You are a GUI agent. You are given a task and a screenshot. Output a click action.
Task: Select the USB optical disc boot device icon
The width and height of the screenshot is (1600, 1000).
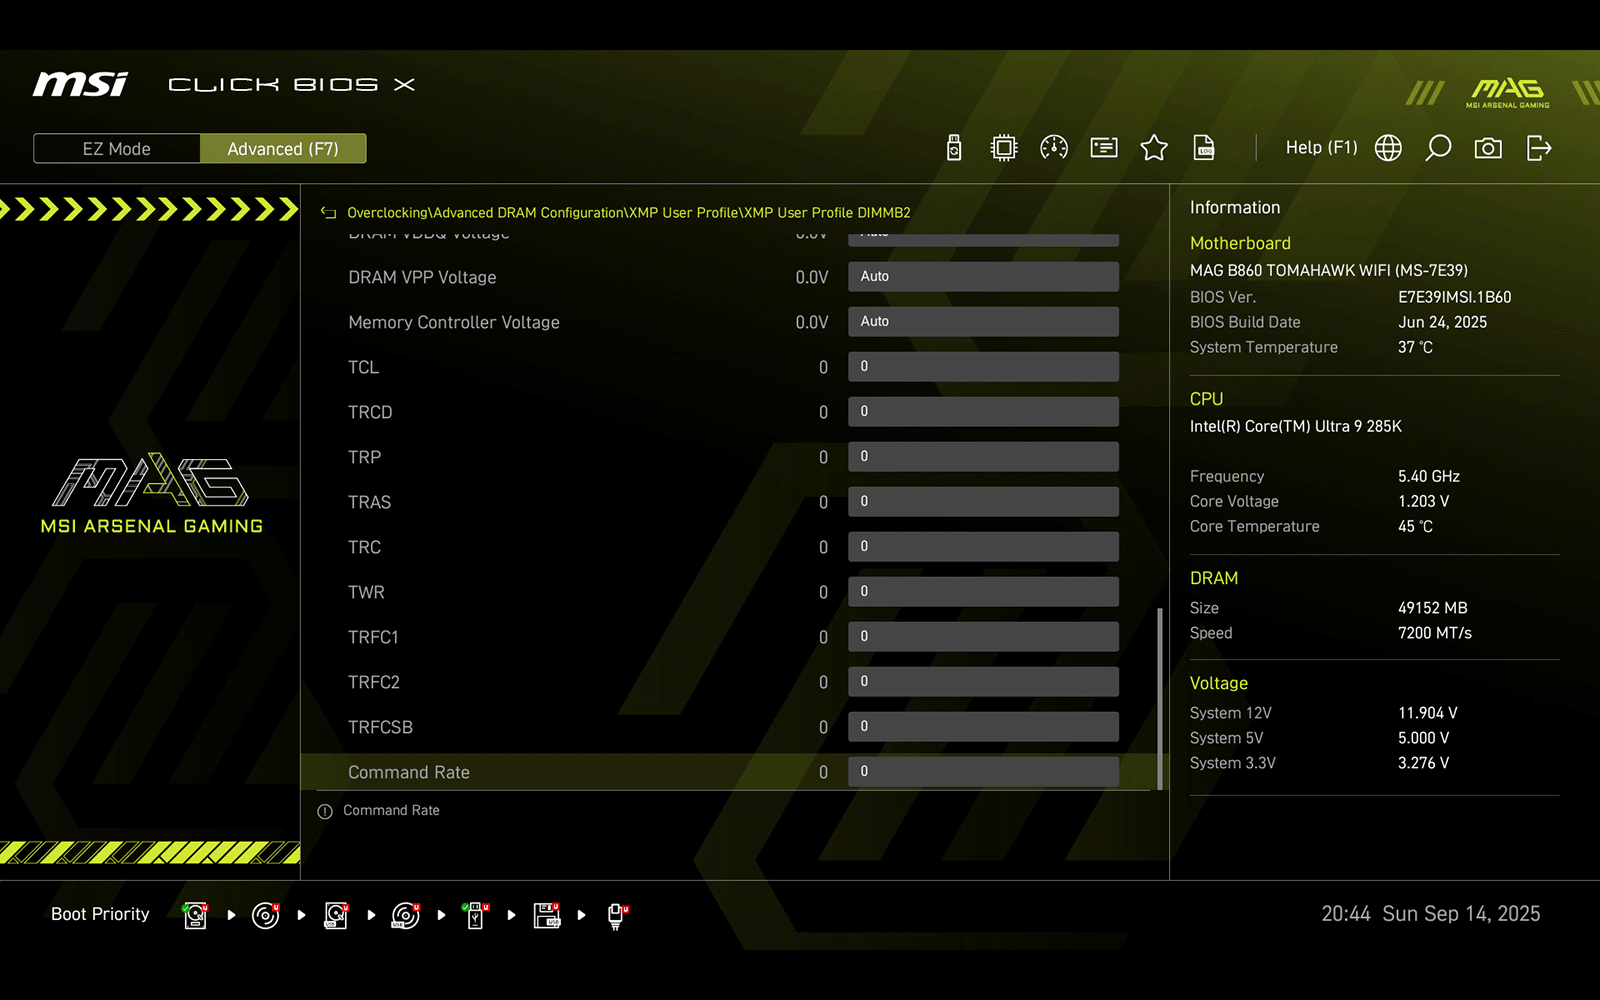coord(406,915)
